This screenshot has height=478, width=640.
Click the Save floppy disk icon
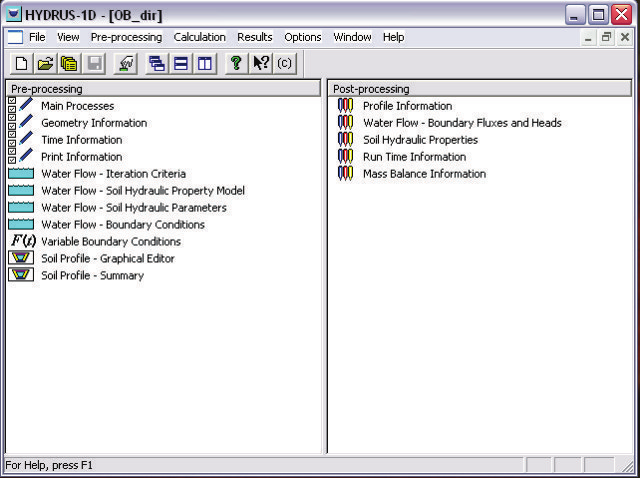(94, 64)
